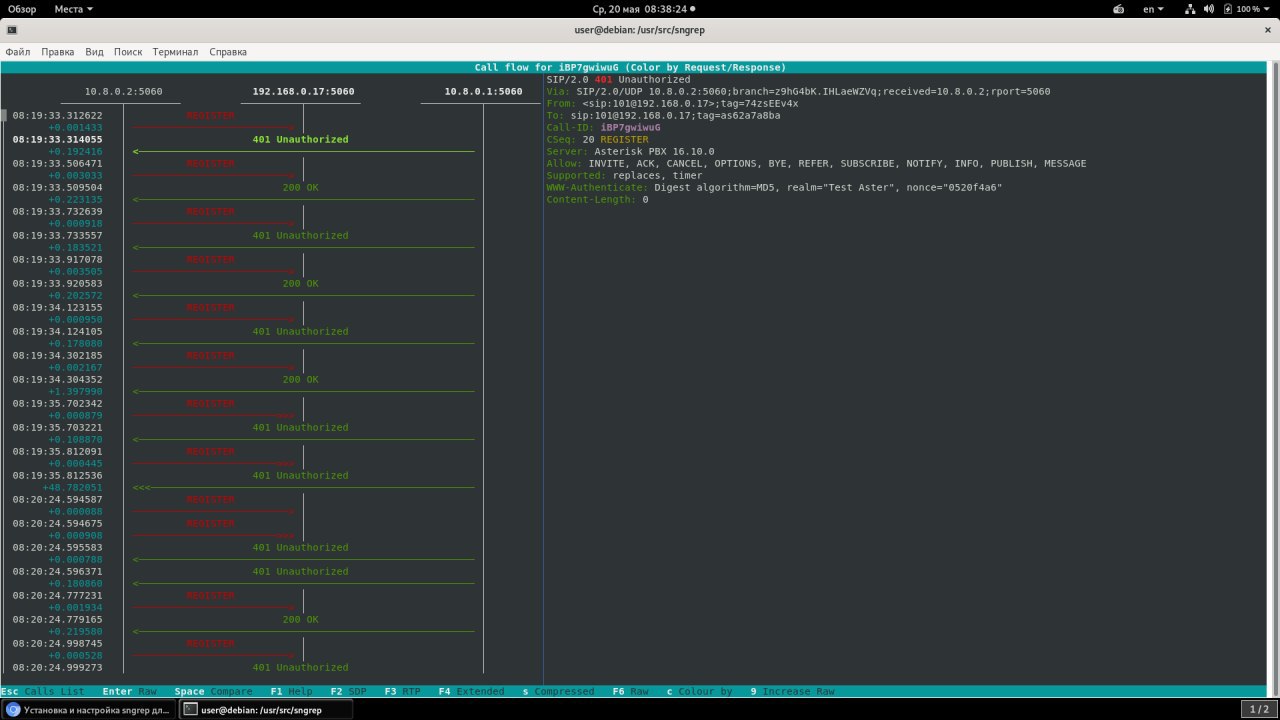The image size is (1280, 720).
Task: Click the battery charging icon
Action: point(1226,9)
